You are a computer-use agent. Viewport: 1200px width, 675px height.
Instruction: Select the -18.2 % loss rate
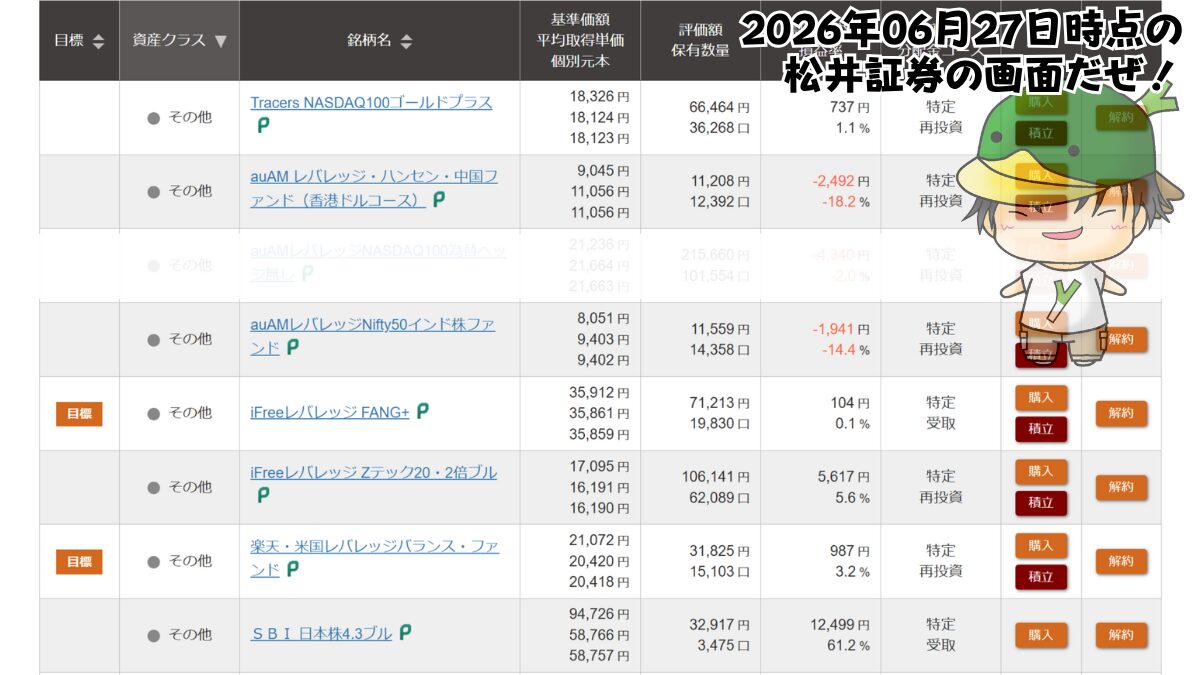pos(846,201)
